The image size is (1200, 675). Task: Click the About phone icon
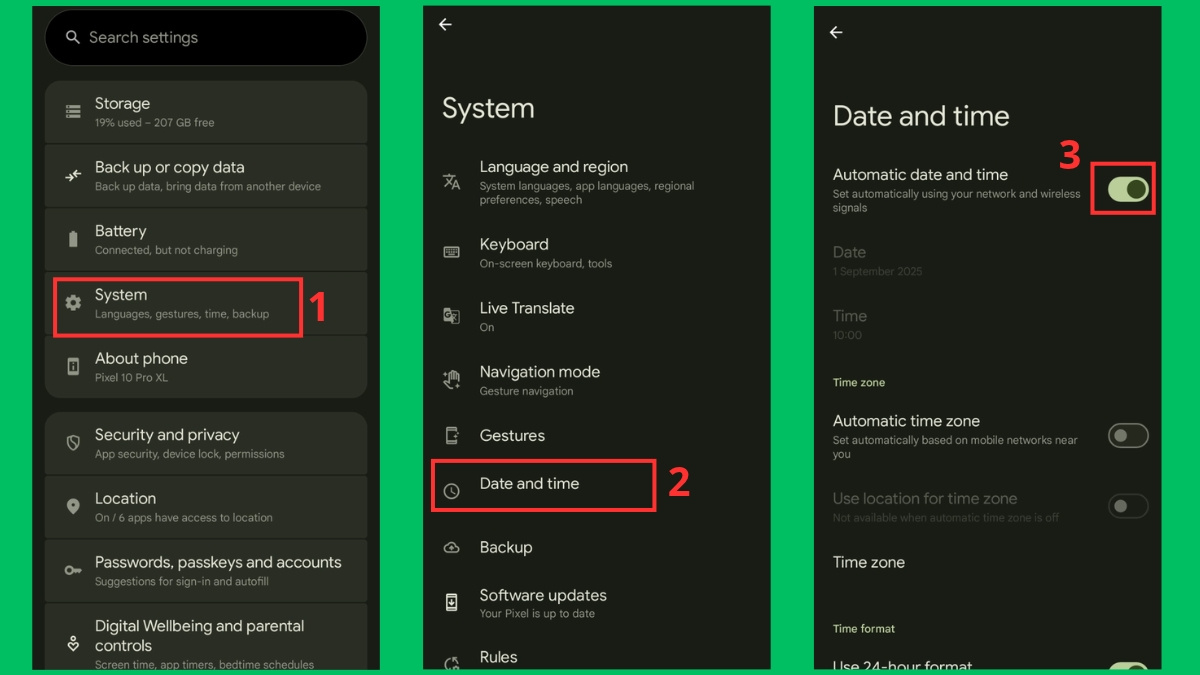coord(73,367)
